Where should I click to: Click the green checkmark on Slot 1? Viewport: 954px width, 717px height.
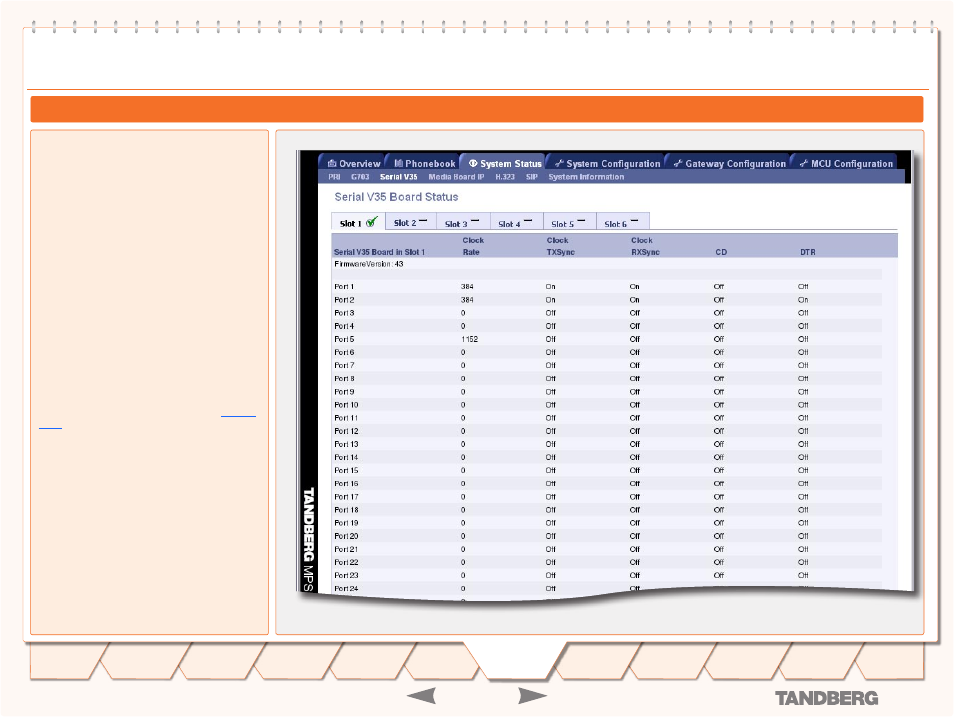click(x=372, y=222)
